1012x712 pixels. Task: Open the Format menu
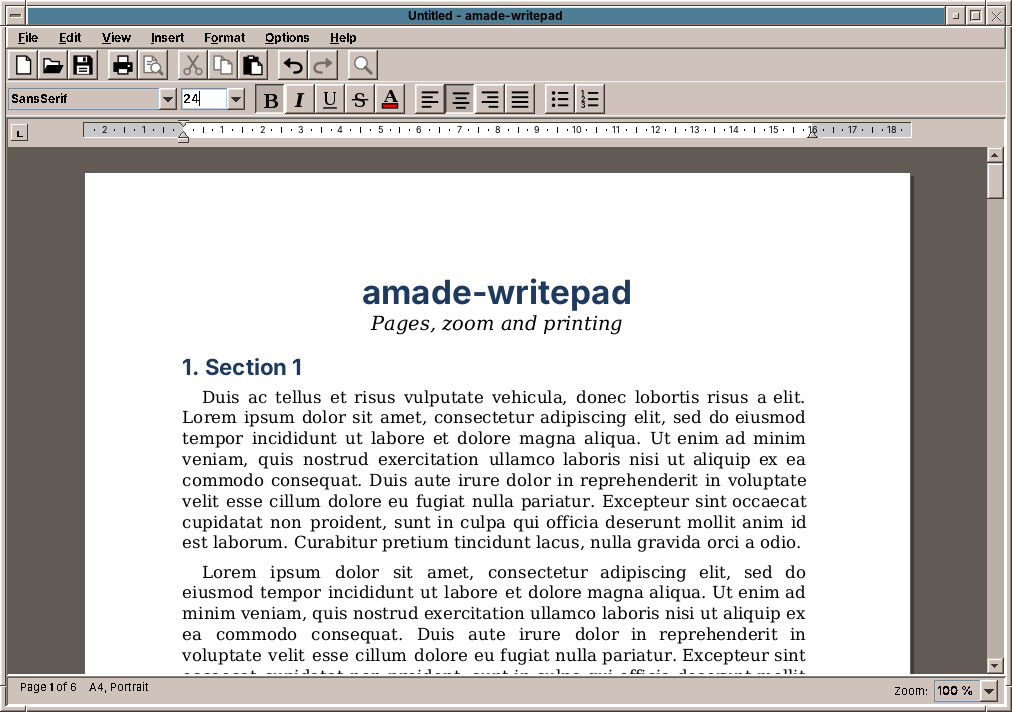224,37
